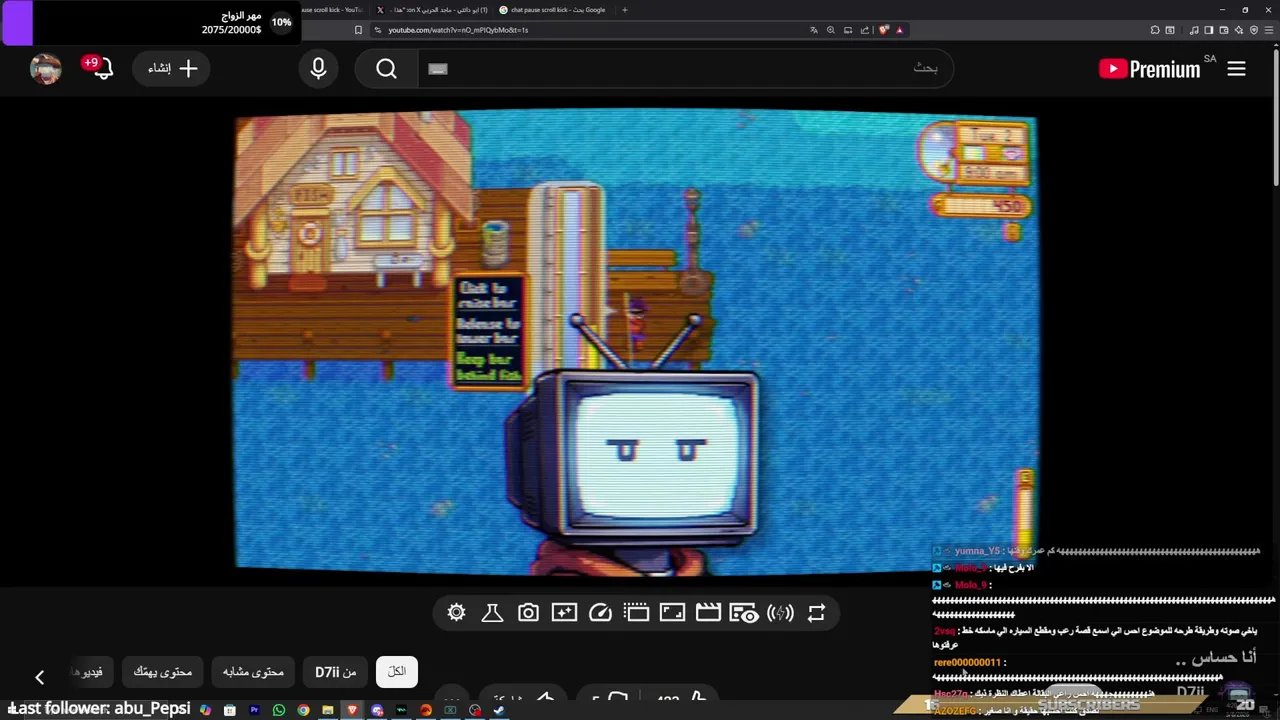Click the eye with list icon
This screenshot has width=1280, height=720.
tap(743, 613)
